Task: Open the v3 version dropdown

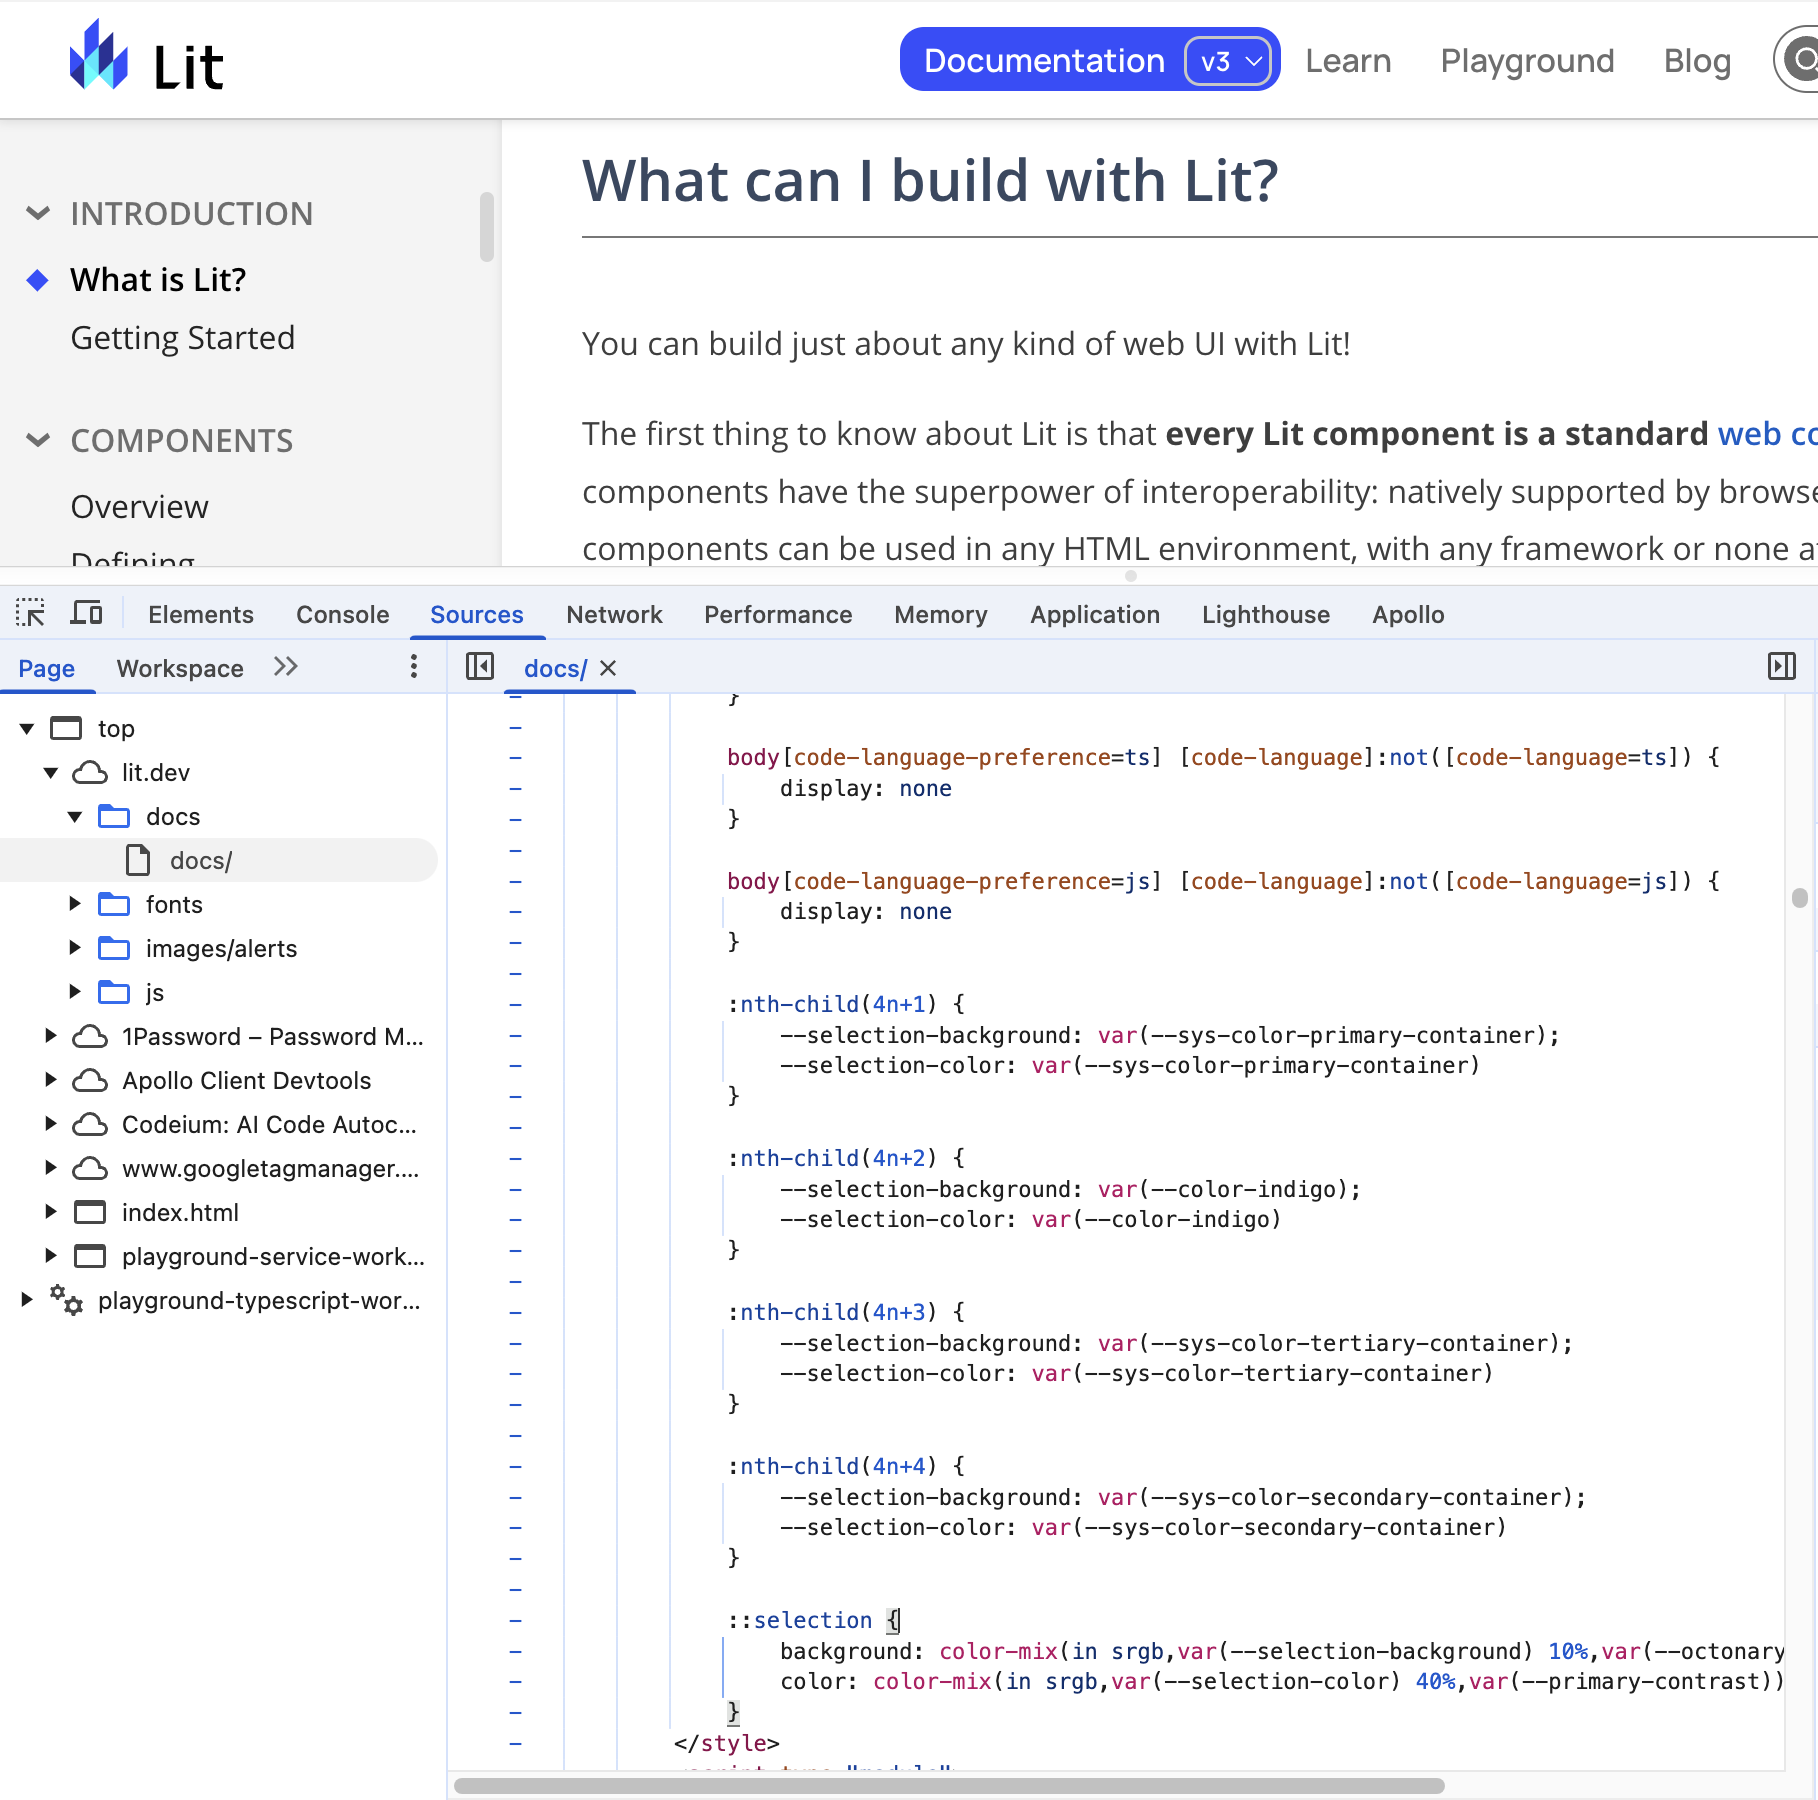Action: click(x=1228, y=61)
